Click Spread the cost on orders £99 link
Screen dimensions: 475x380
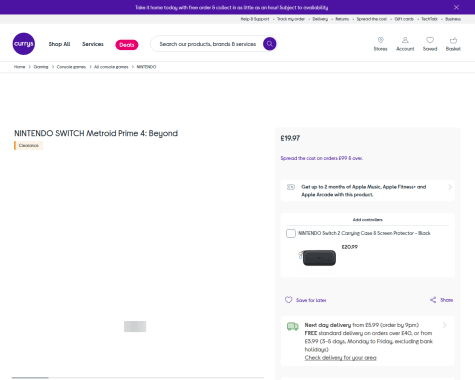[322, 158]
